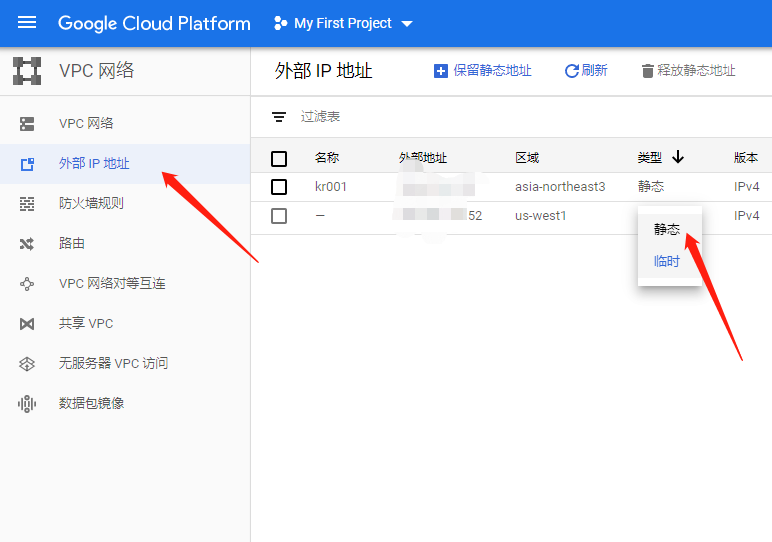Viewport: 772px width, 542px height.
Task: Click the filter lines icon
Action: point(279,117)
